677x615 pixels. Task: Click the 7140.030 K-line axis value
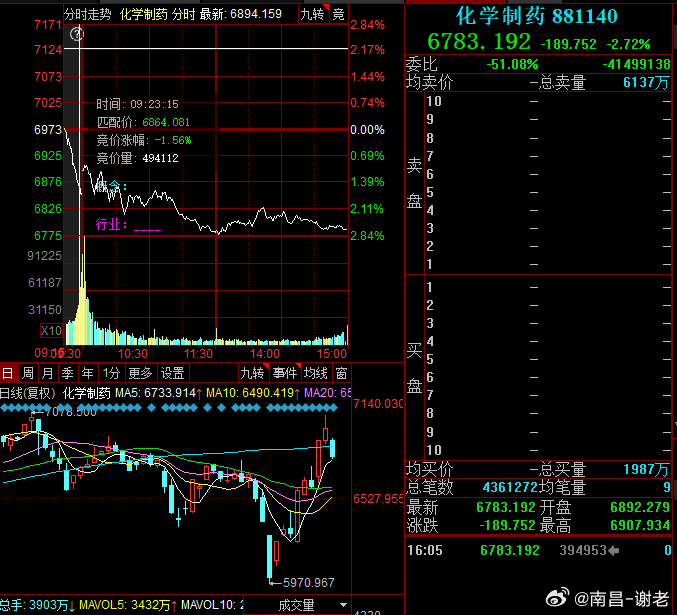coord(378,404)
